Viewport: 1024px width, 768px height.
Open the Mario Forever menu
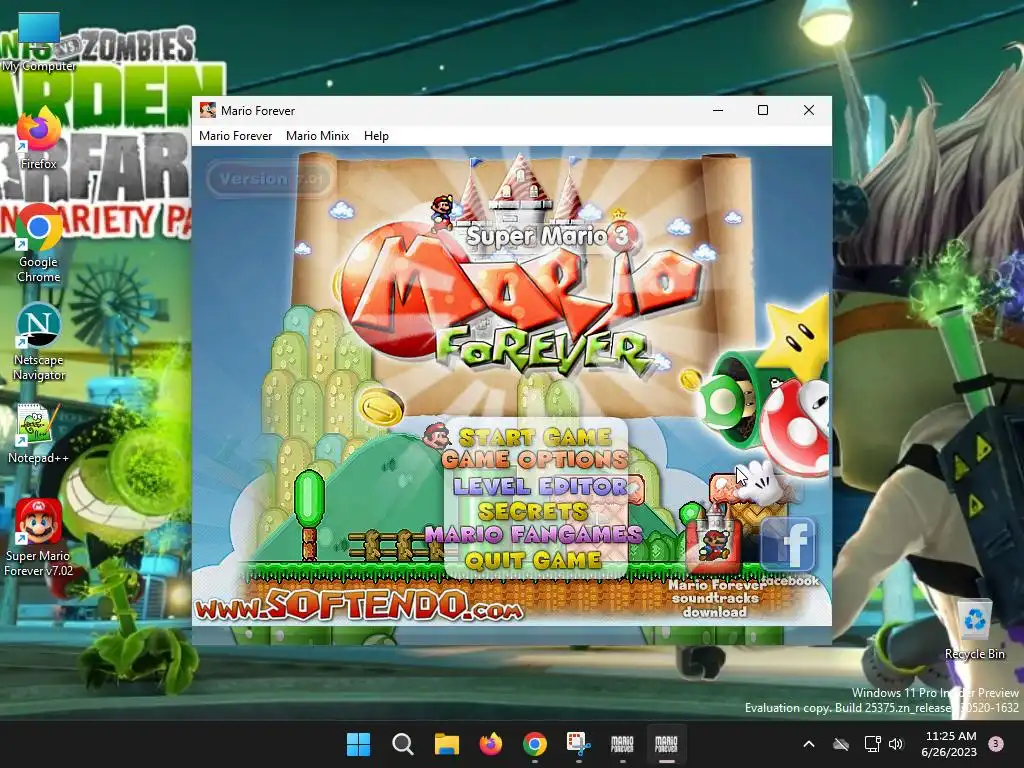[235, 136]
